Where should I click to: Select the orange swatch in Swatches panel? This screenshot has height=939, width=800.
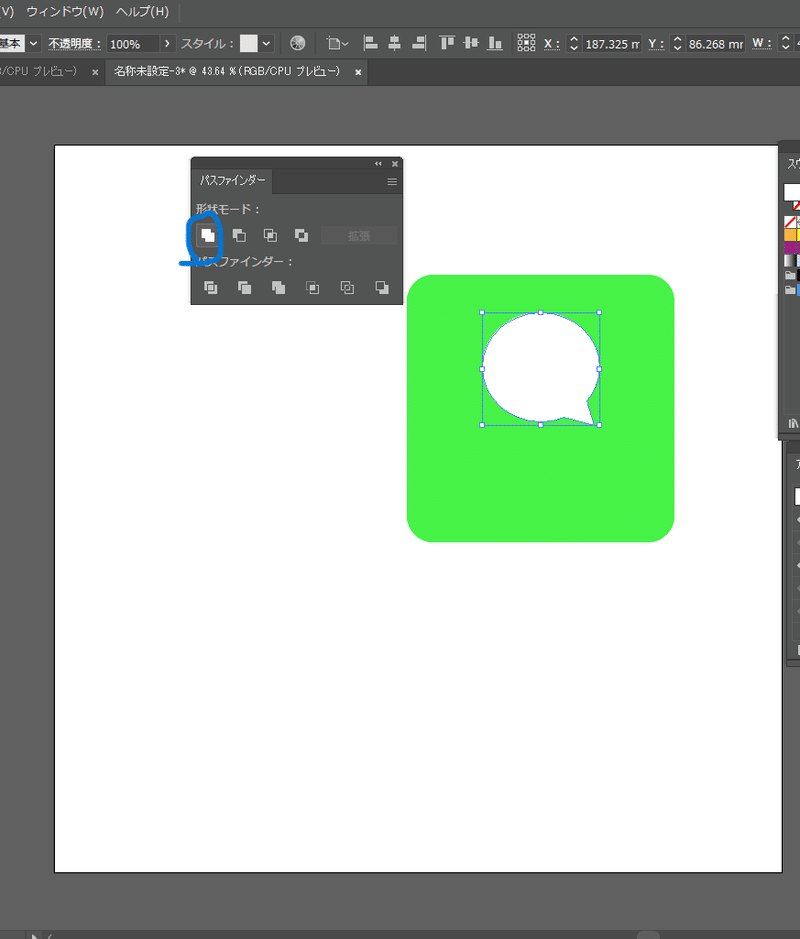790,235
